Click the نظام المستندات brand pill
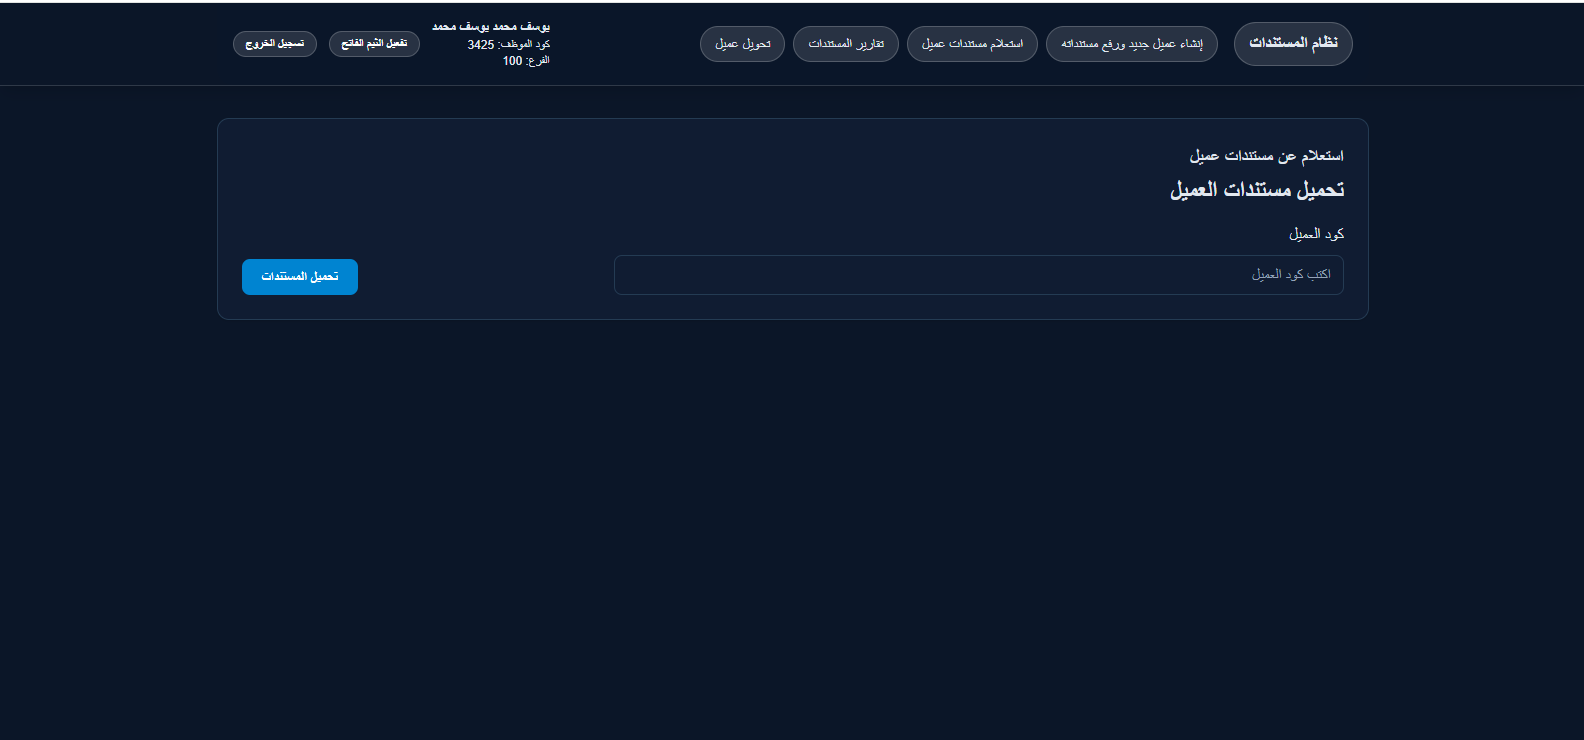This screenshot has width=1584, height=740. [1293, 44]
